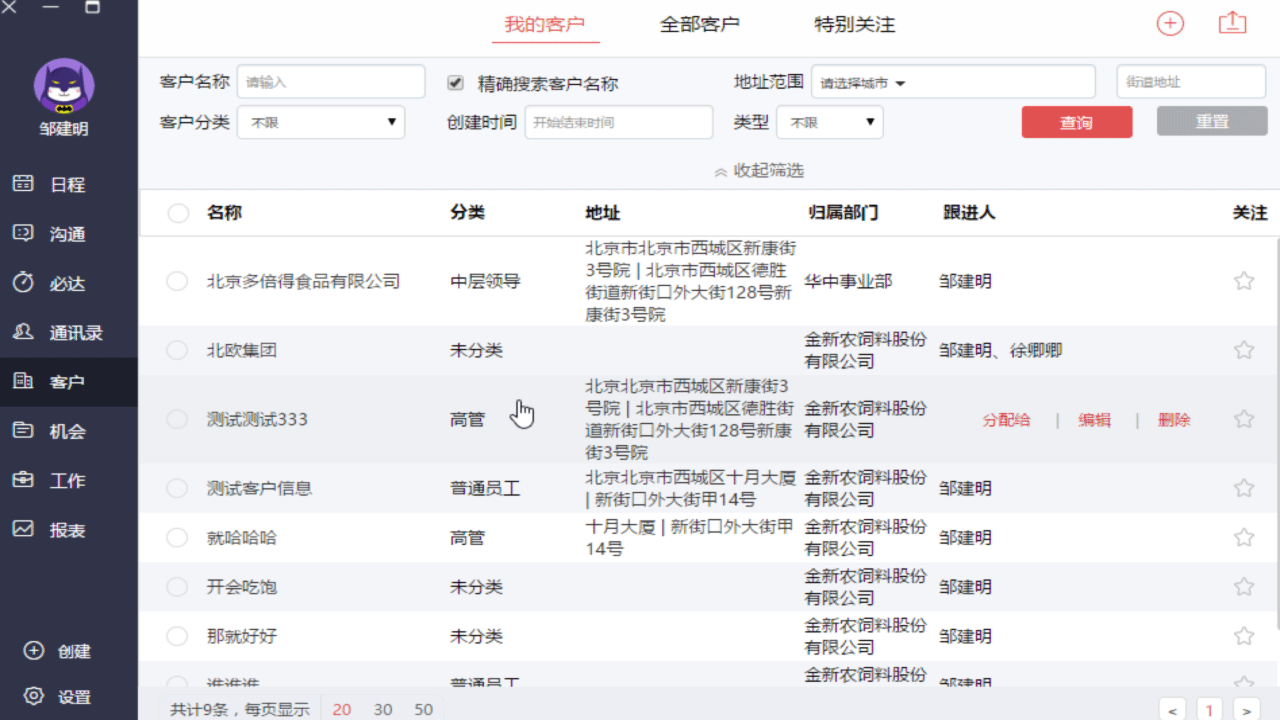
Task: Select the 北欧集团 row radio button
Action: coord(177,350)
